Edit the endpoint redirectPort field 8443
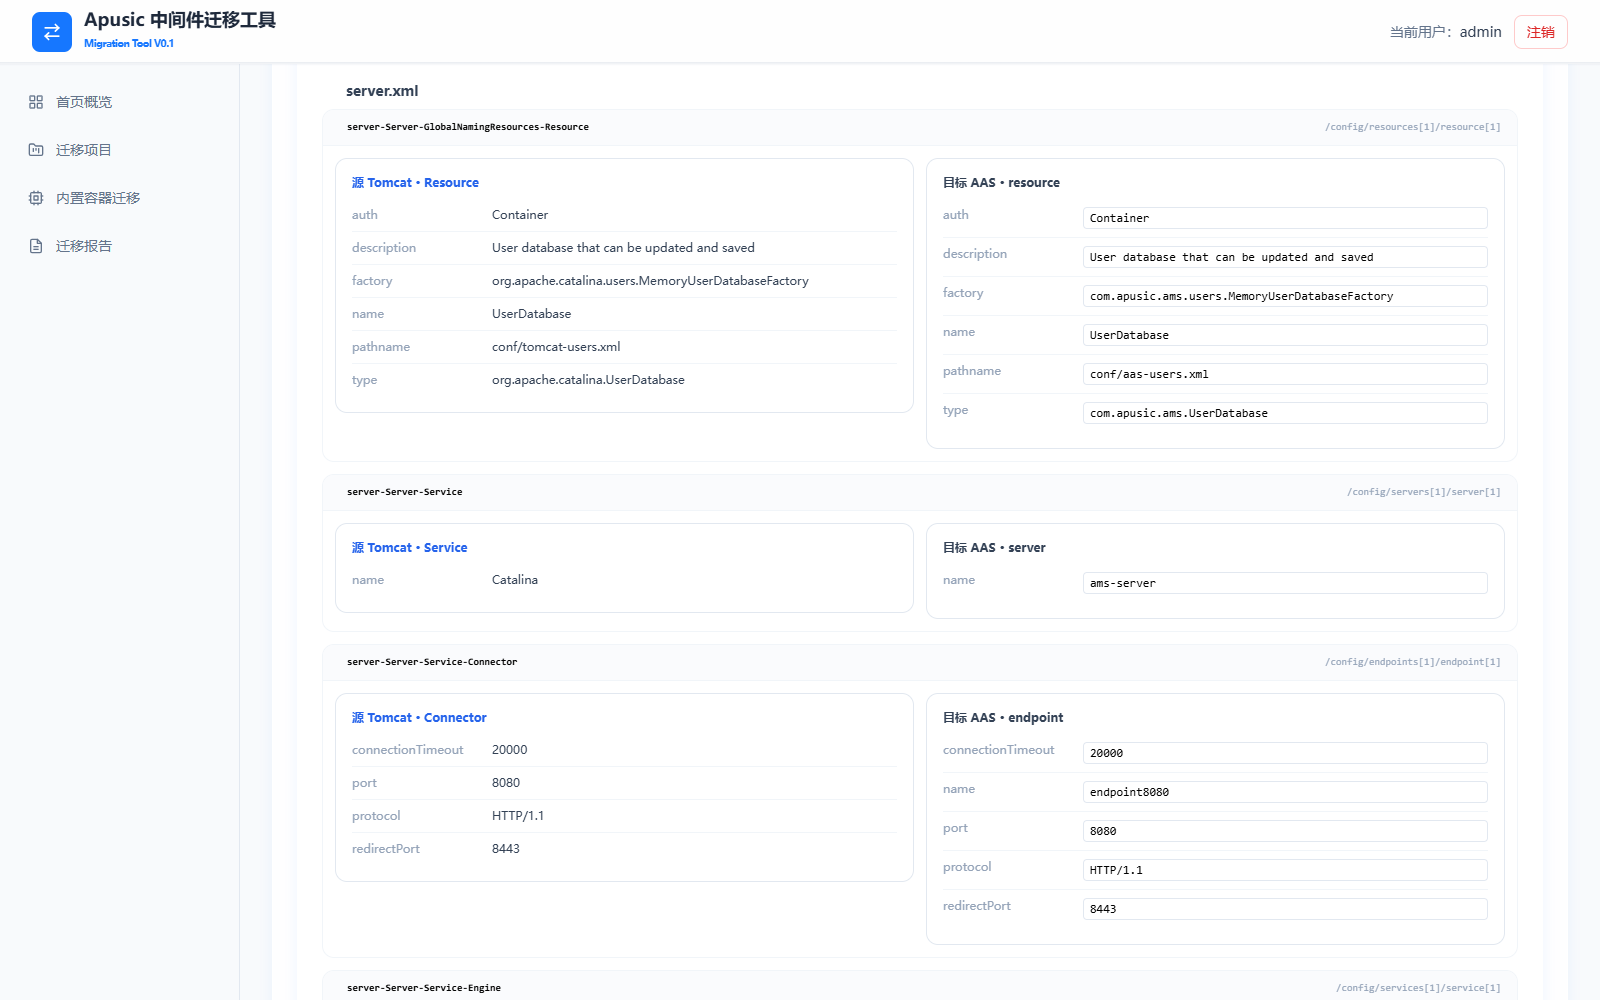 [x=1285, y=909]
